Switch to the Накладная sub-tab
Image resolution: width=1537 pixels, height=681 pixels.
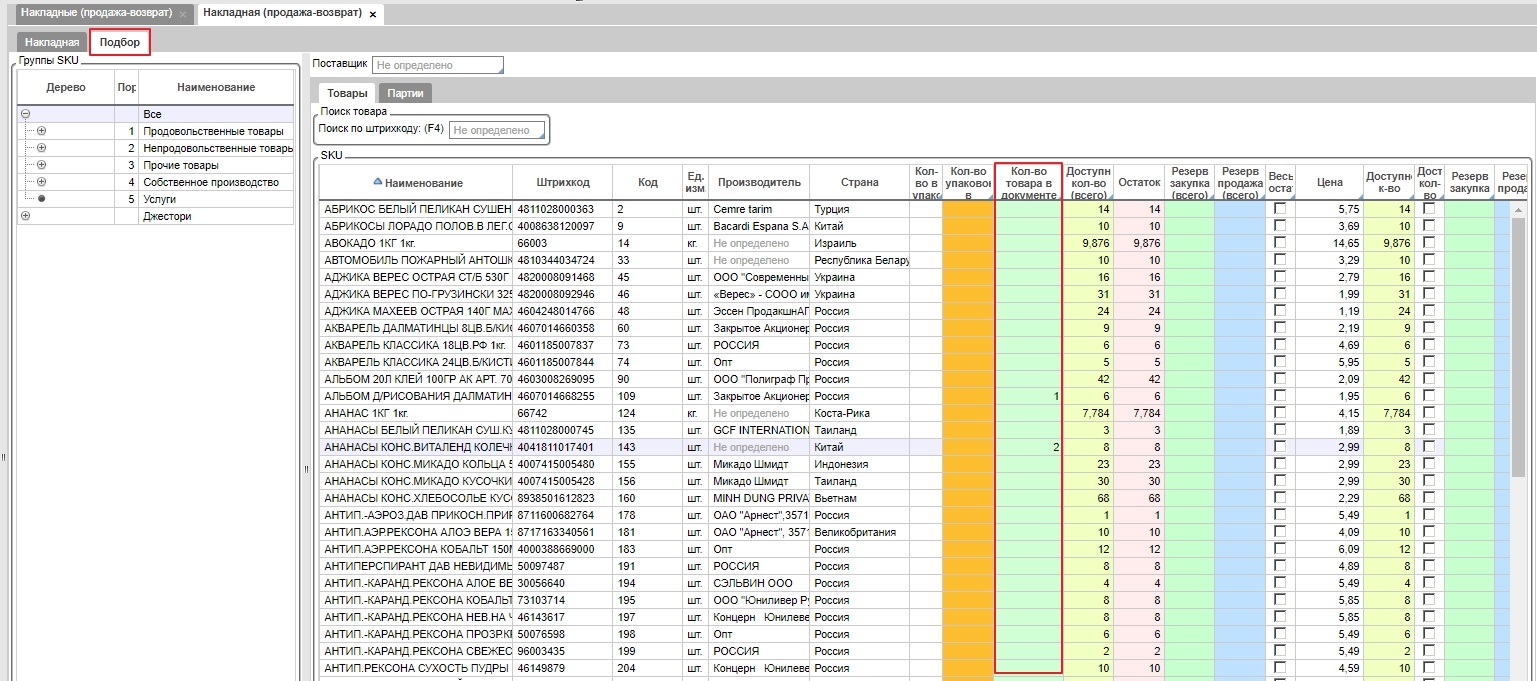[52, 42]
